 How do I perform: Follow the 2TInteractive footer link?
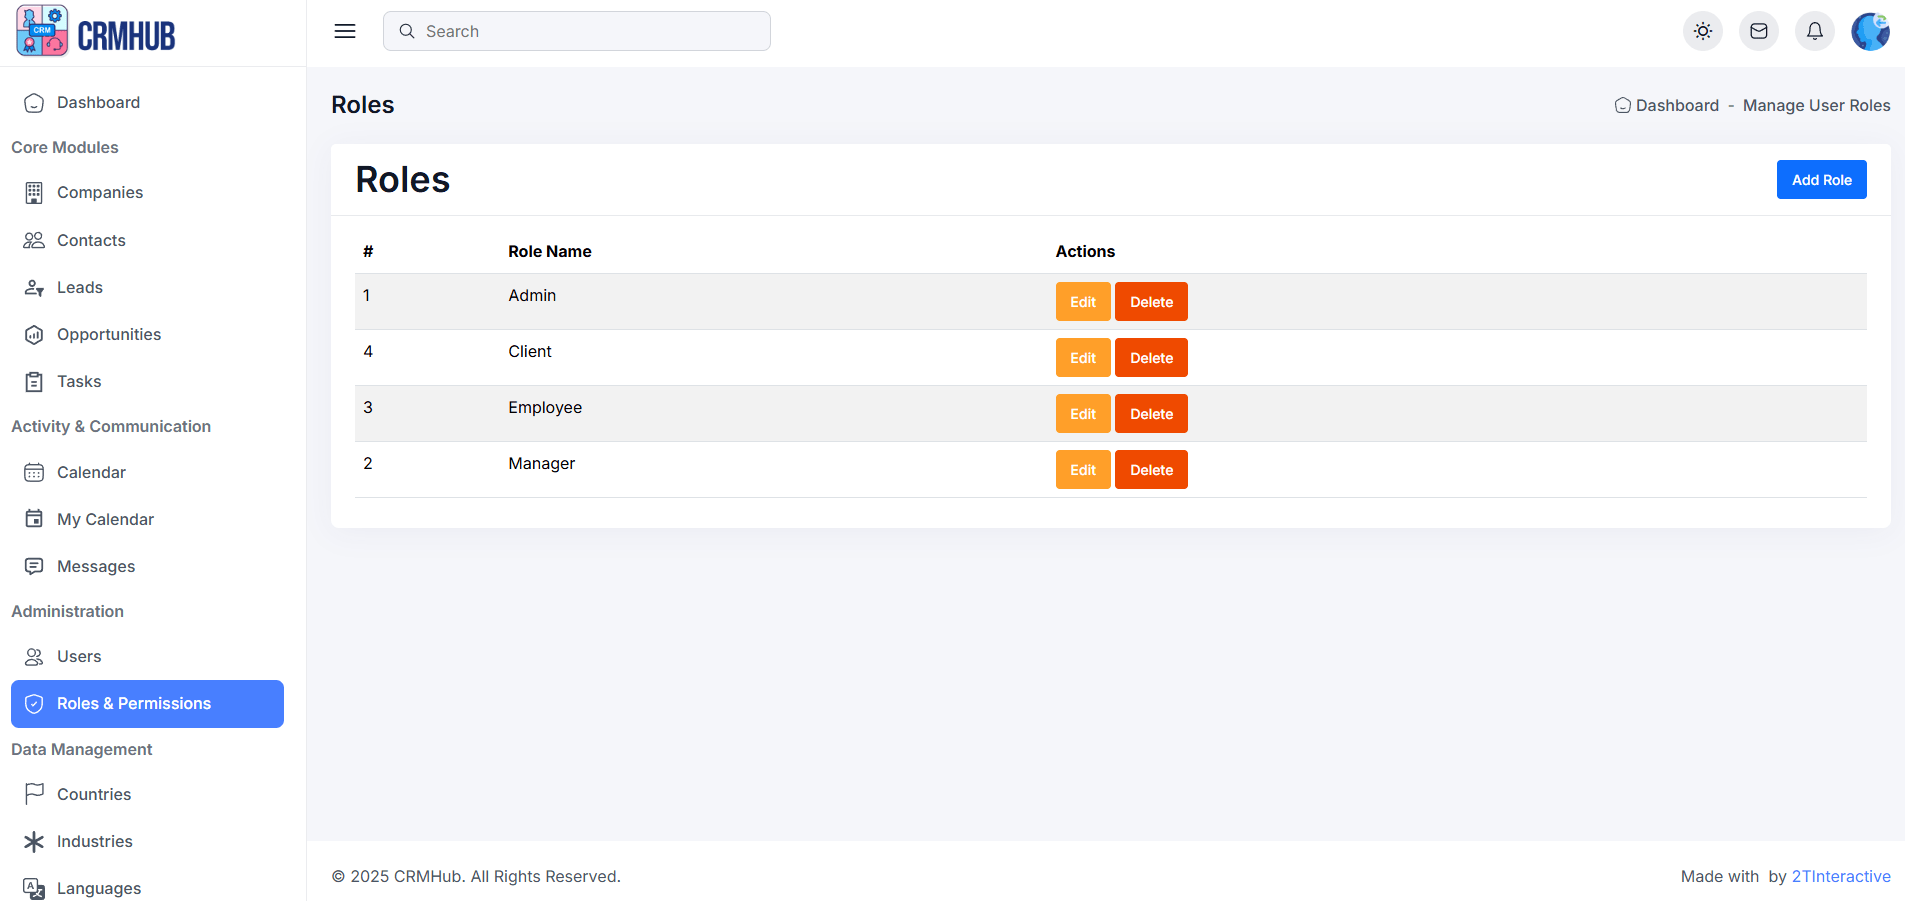(1840, 877)
